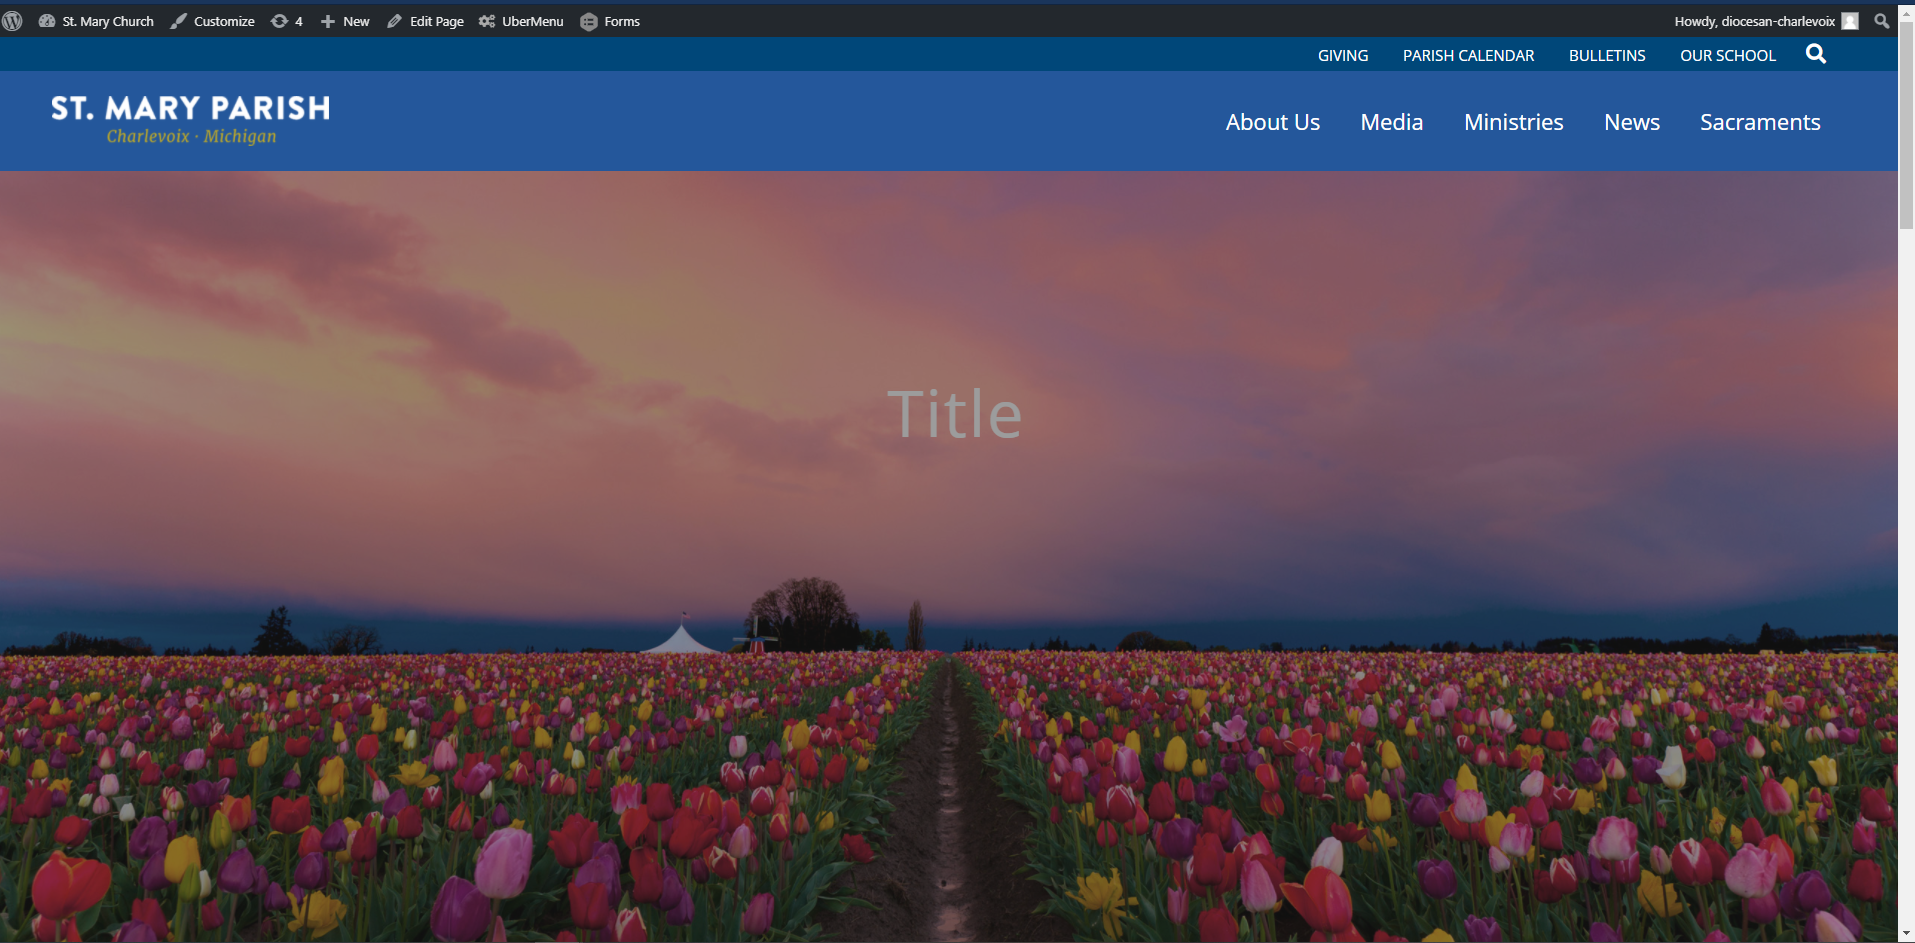This screenshot has width=1915, height=943.
Task: Expand the Sacraments navigation menu
Action: [x=1760, y=122]
